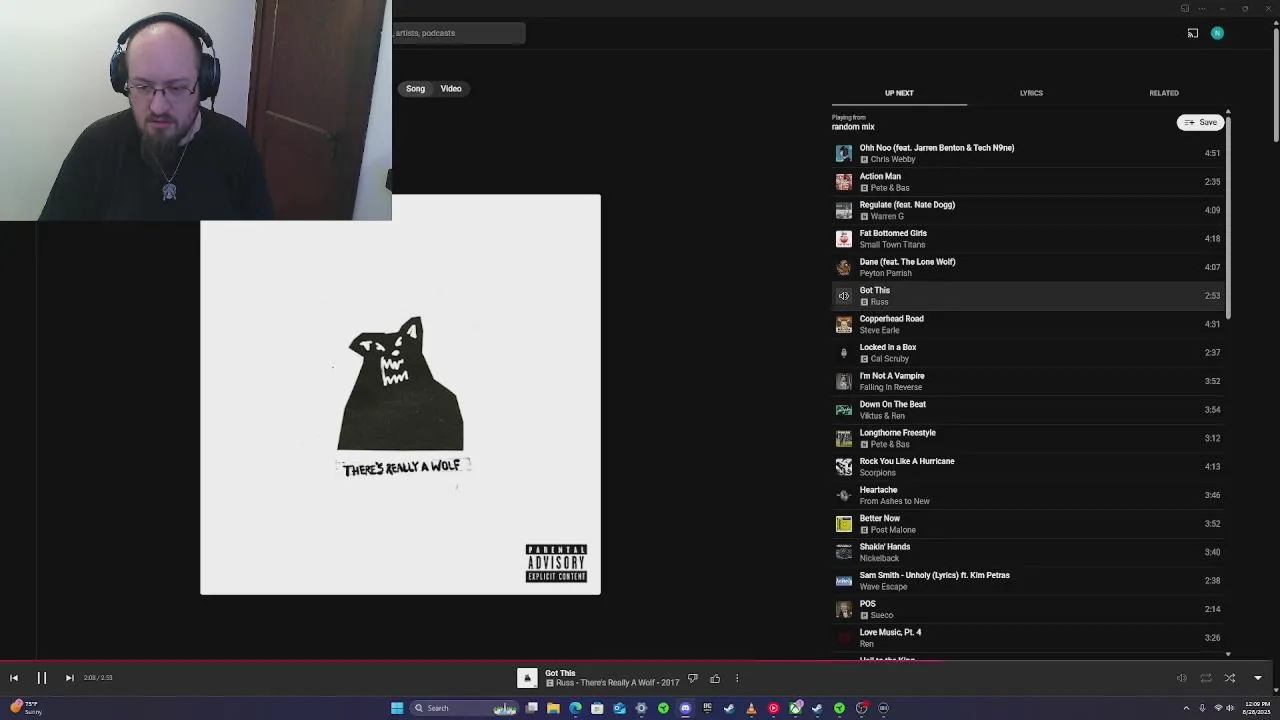
Task: Click sidebar panel icon in title bar
Action: coord(1185,9)
